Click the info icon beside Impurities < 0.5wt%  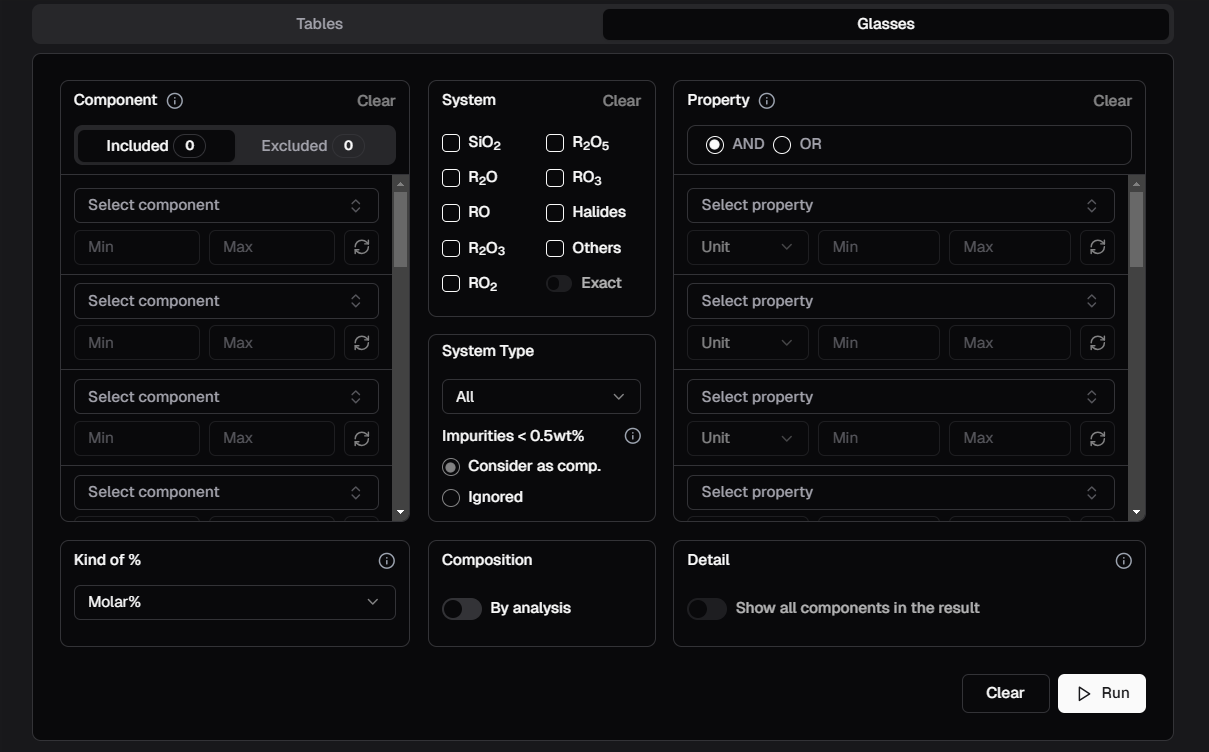pos(632,436)
